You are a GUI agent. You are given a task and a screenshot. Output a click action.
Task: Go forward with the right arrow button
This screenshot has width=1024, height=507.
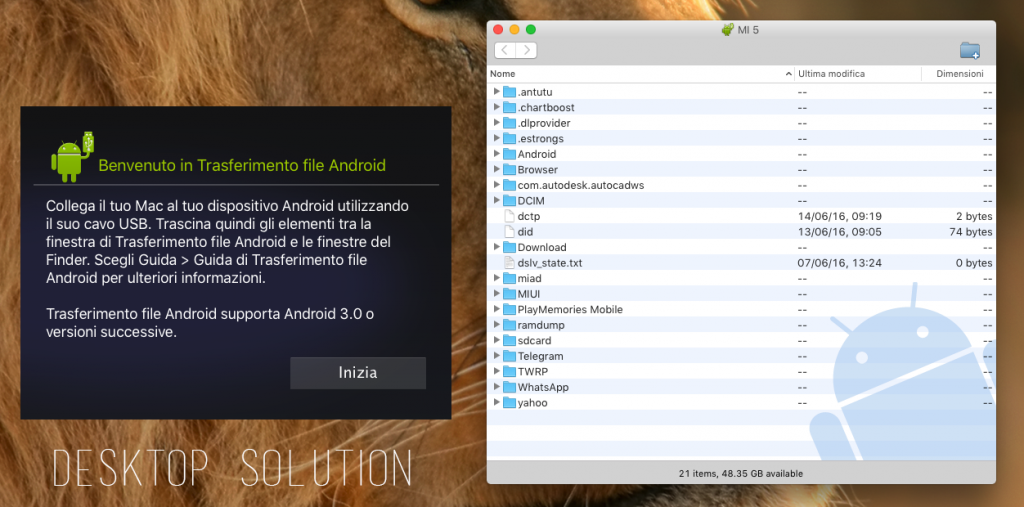526,50
